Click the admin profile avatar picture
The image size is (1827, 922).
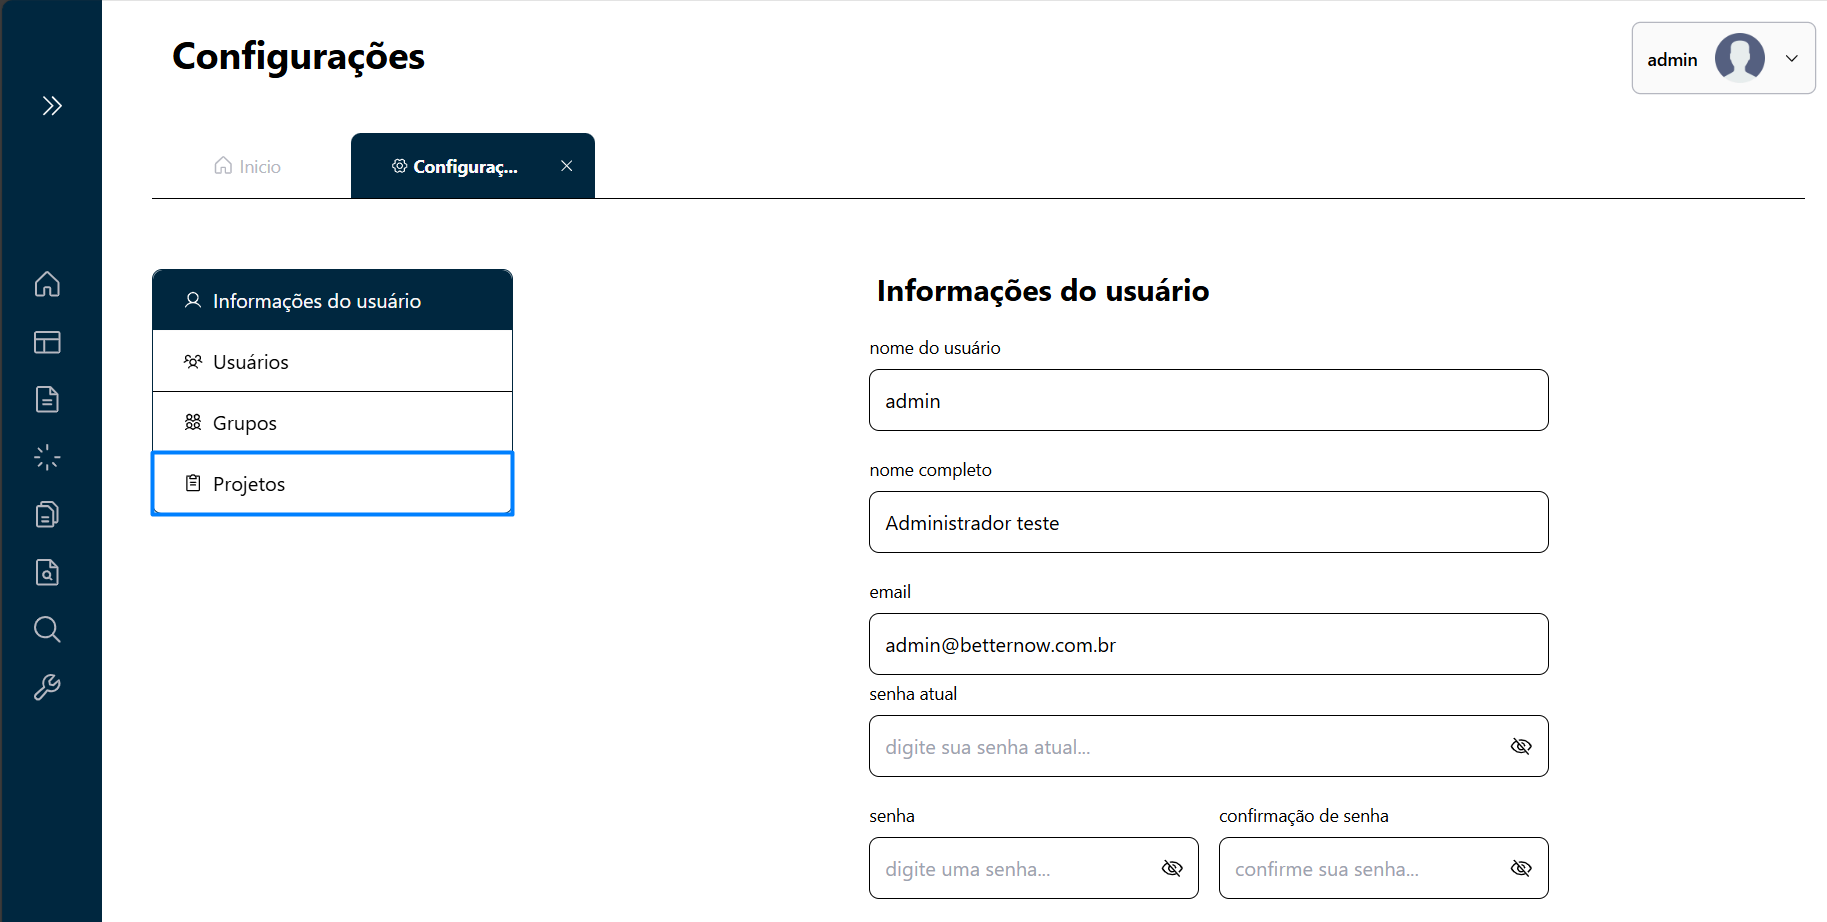(x=1739, y=58)
